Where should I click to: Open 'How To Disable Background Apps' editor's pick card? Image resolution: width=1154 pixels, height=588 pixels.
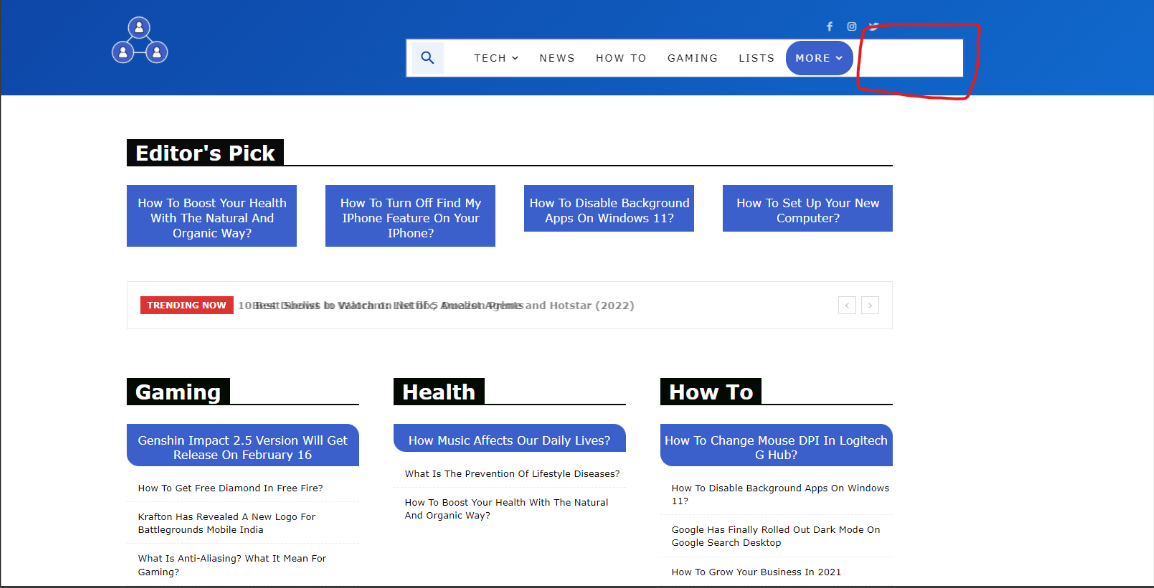coord(609,209)
